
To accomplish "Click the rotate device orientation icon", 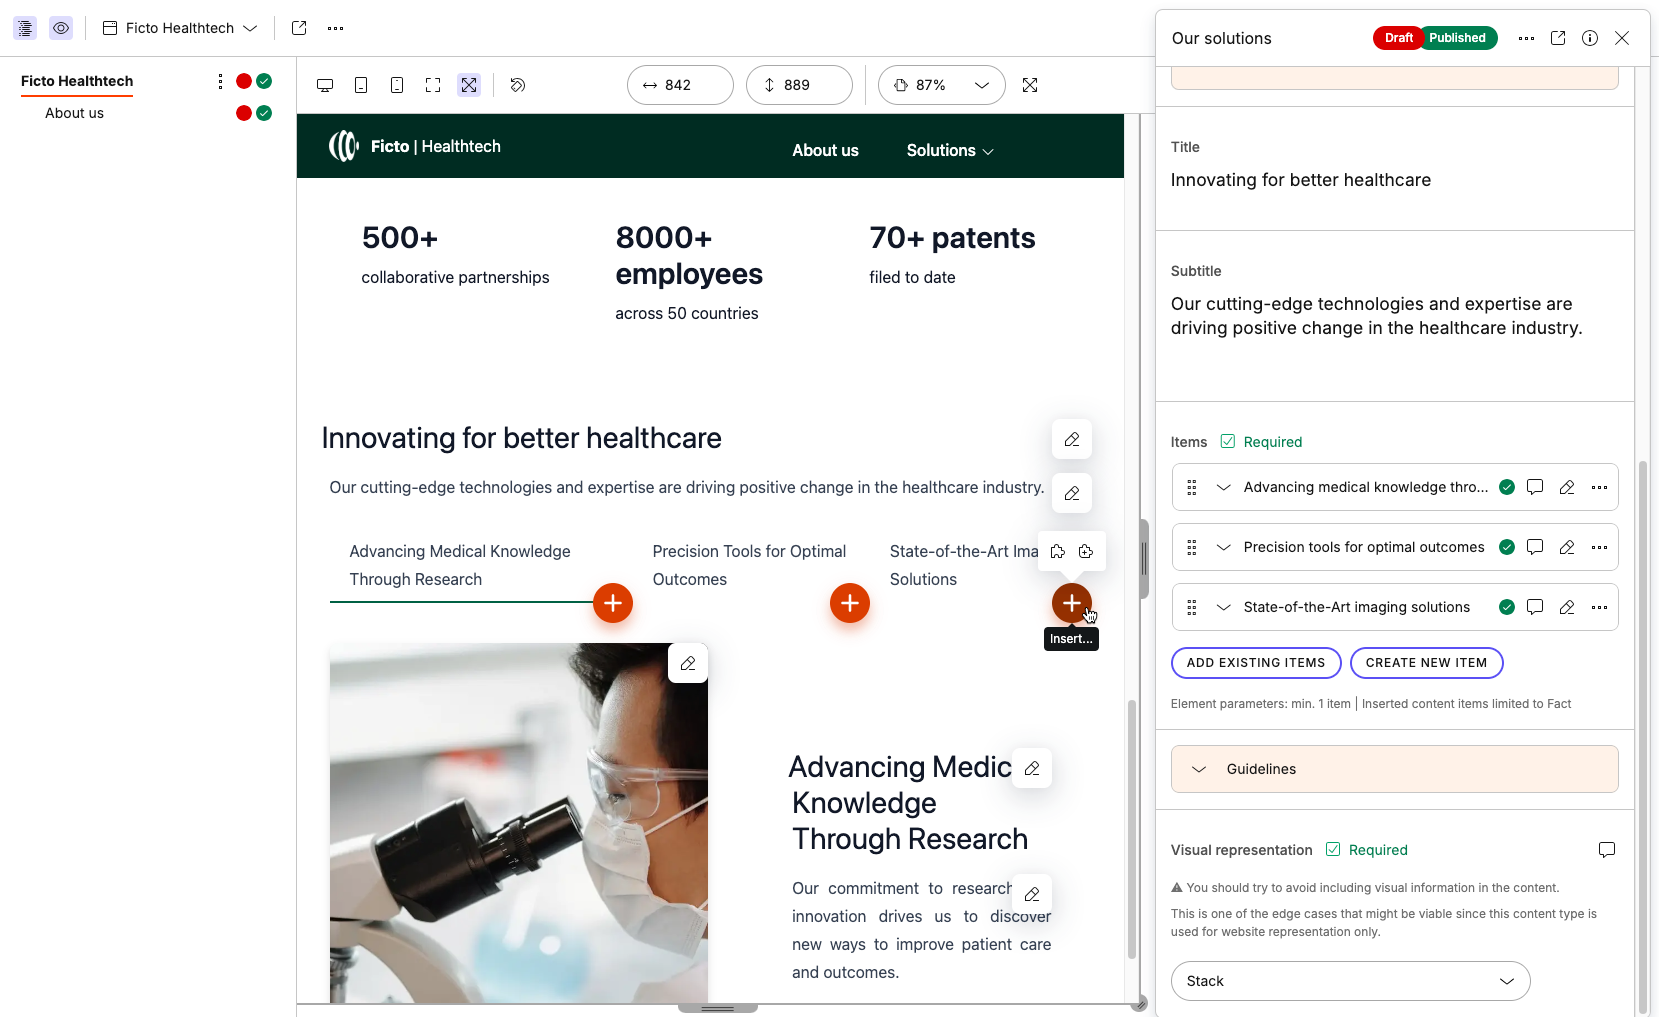I will coord(518,85).
